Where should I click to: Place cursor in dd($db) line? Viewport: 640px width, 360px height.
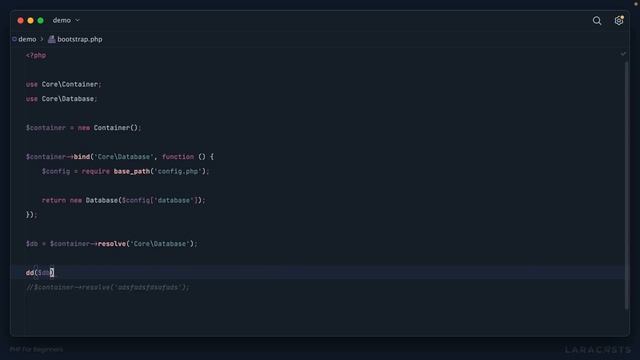(x=40, y=273)
